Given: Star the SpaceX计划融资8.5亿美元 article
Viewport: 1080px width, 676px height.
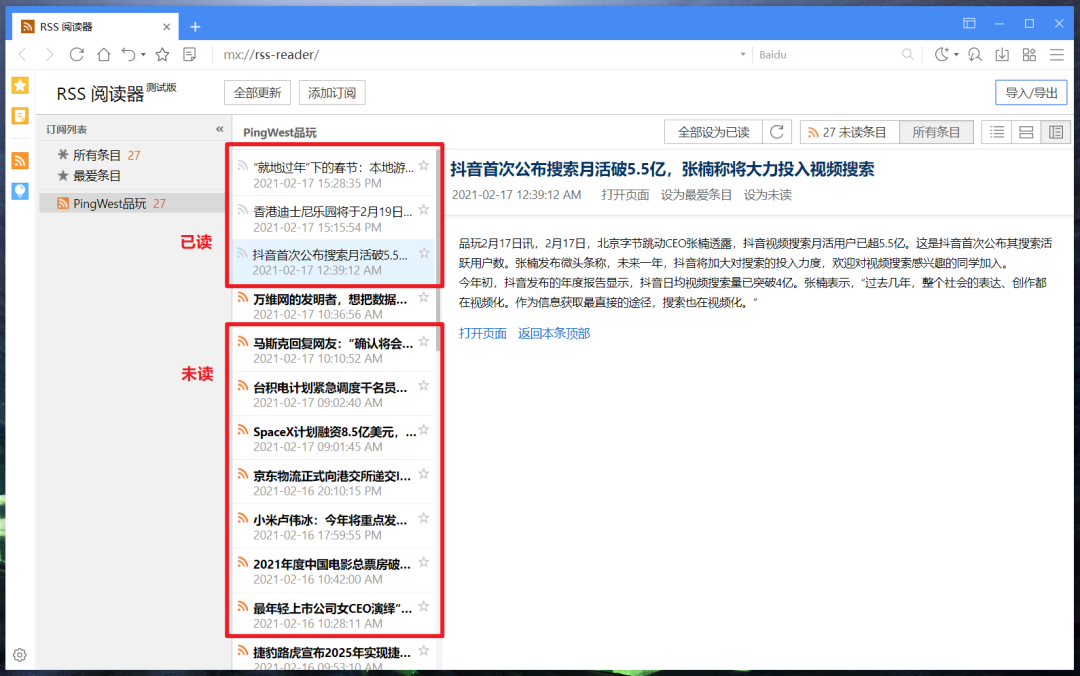Looking at the screenshot, I should [x=424, y=430].
